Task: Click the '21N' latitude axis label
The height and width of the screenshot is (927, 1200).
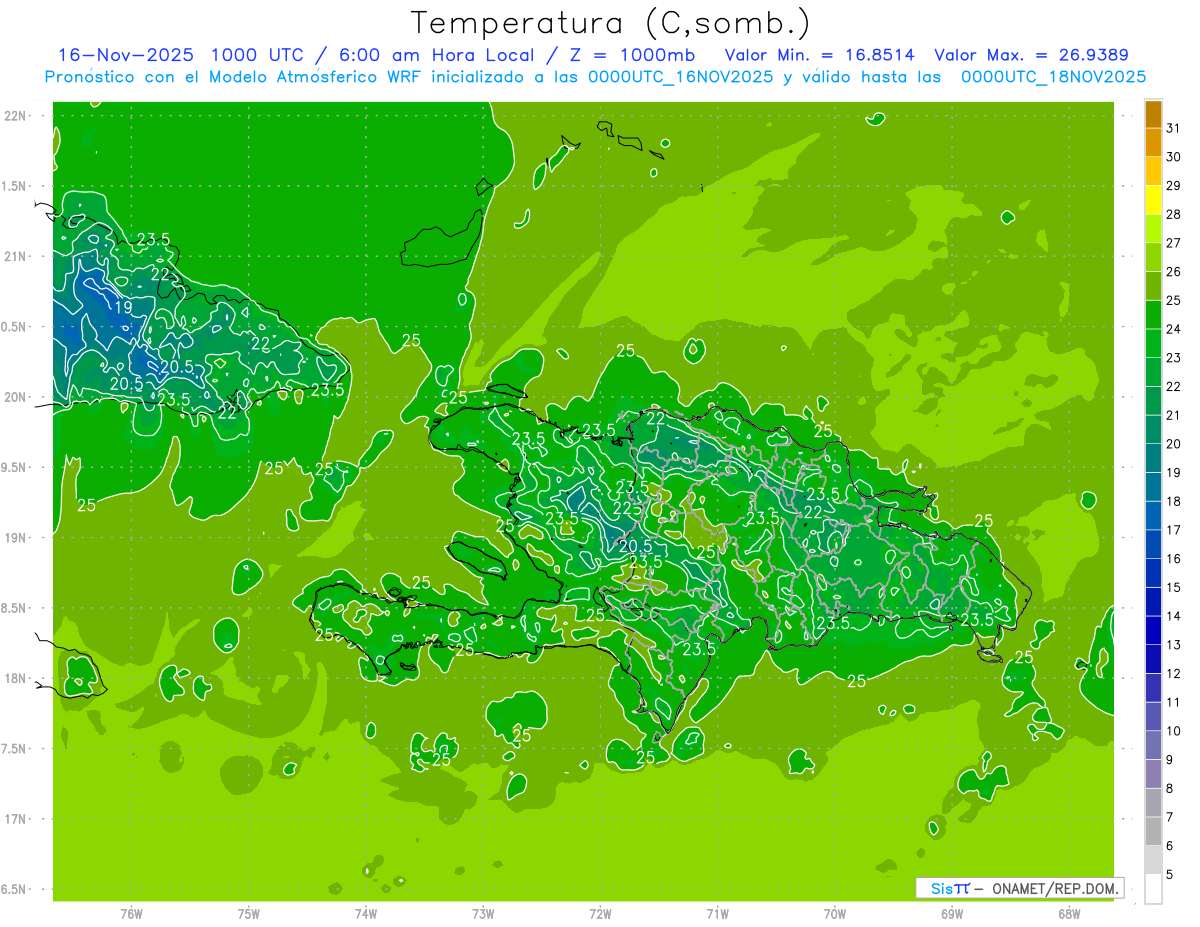Action: click(14, 256)
